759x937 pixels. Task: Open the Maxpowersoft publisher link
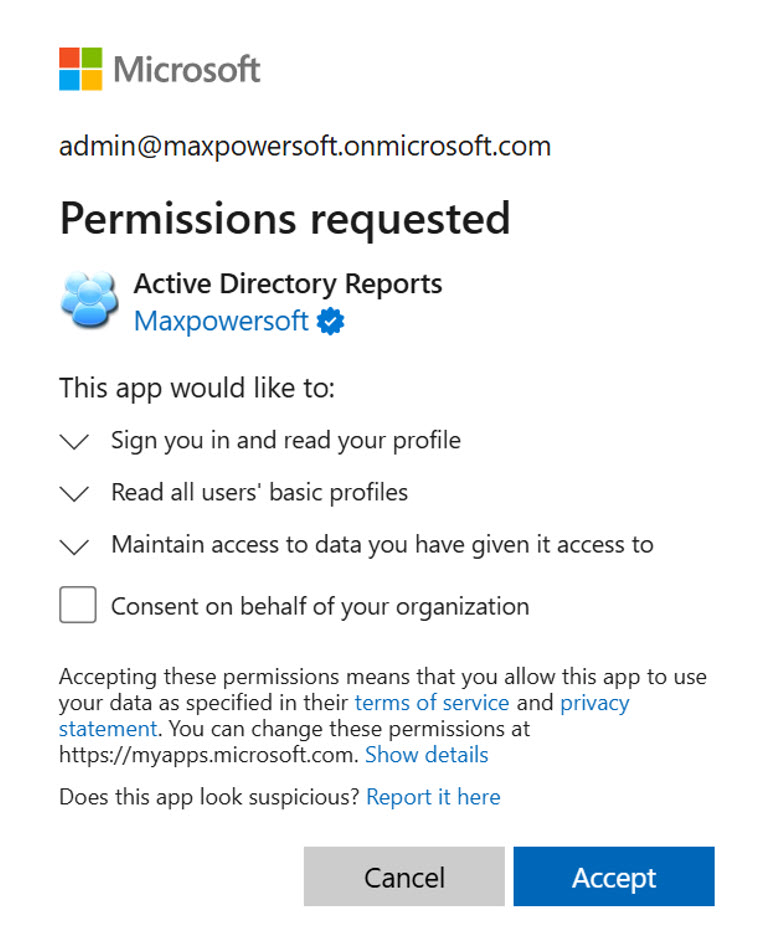(221, 322)
